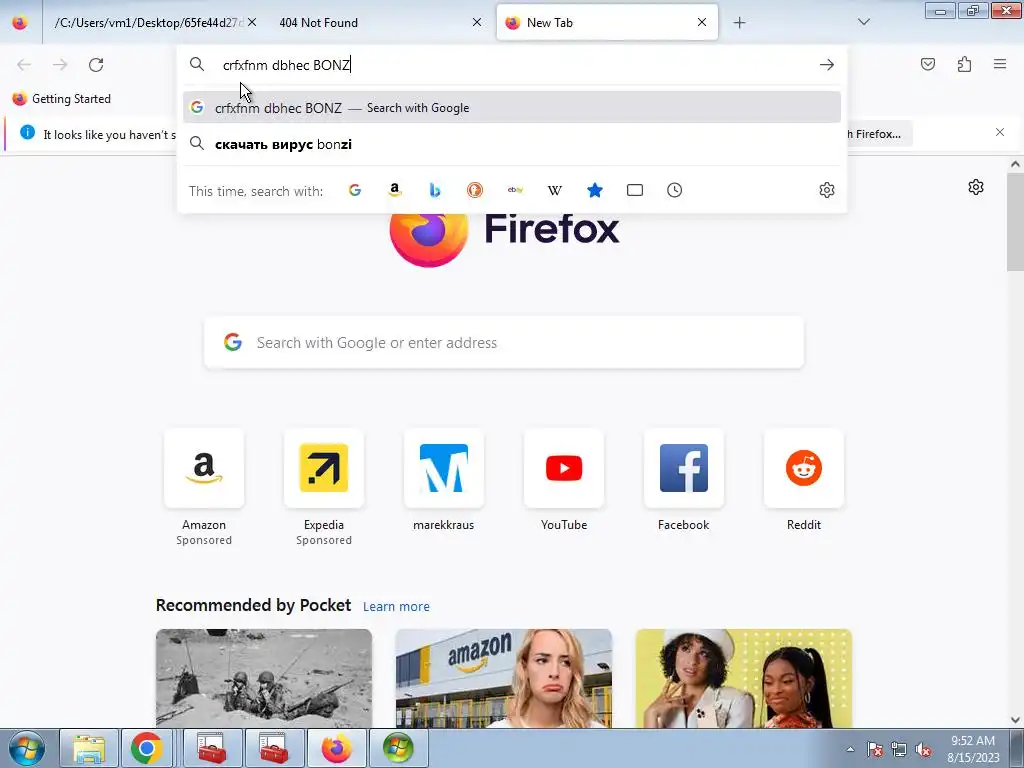Open the Extensions puzzle icon
This screenshot has width=1024, height=768.
964,64
